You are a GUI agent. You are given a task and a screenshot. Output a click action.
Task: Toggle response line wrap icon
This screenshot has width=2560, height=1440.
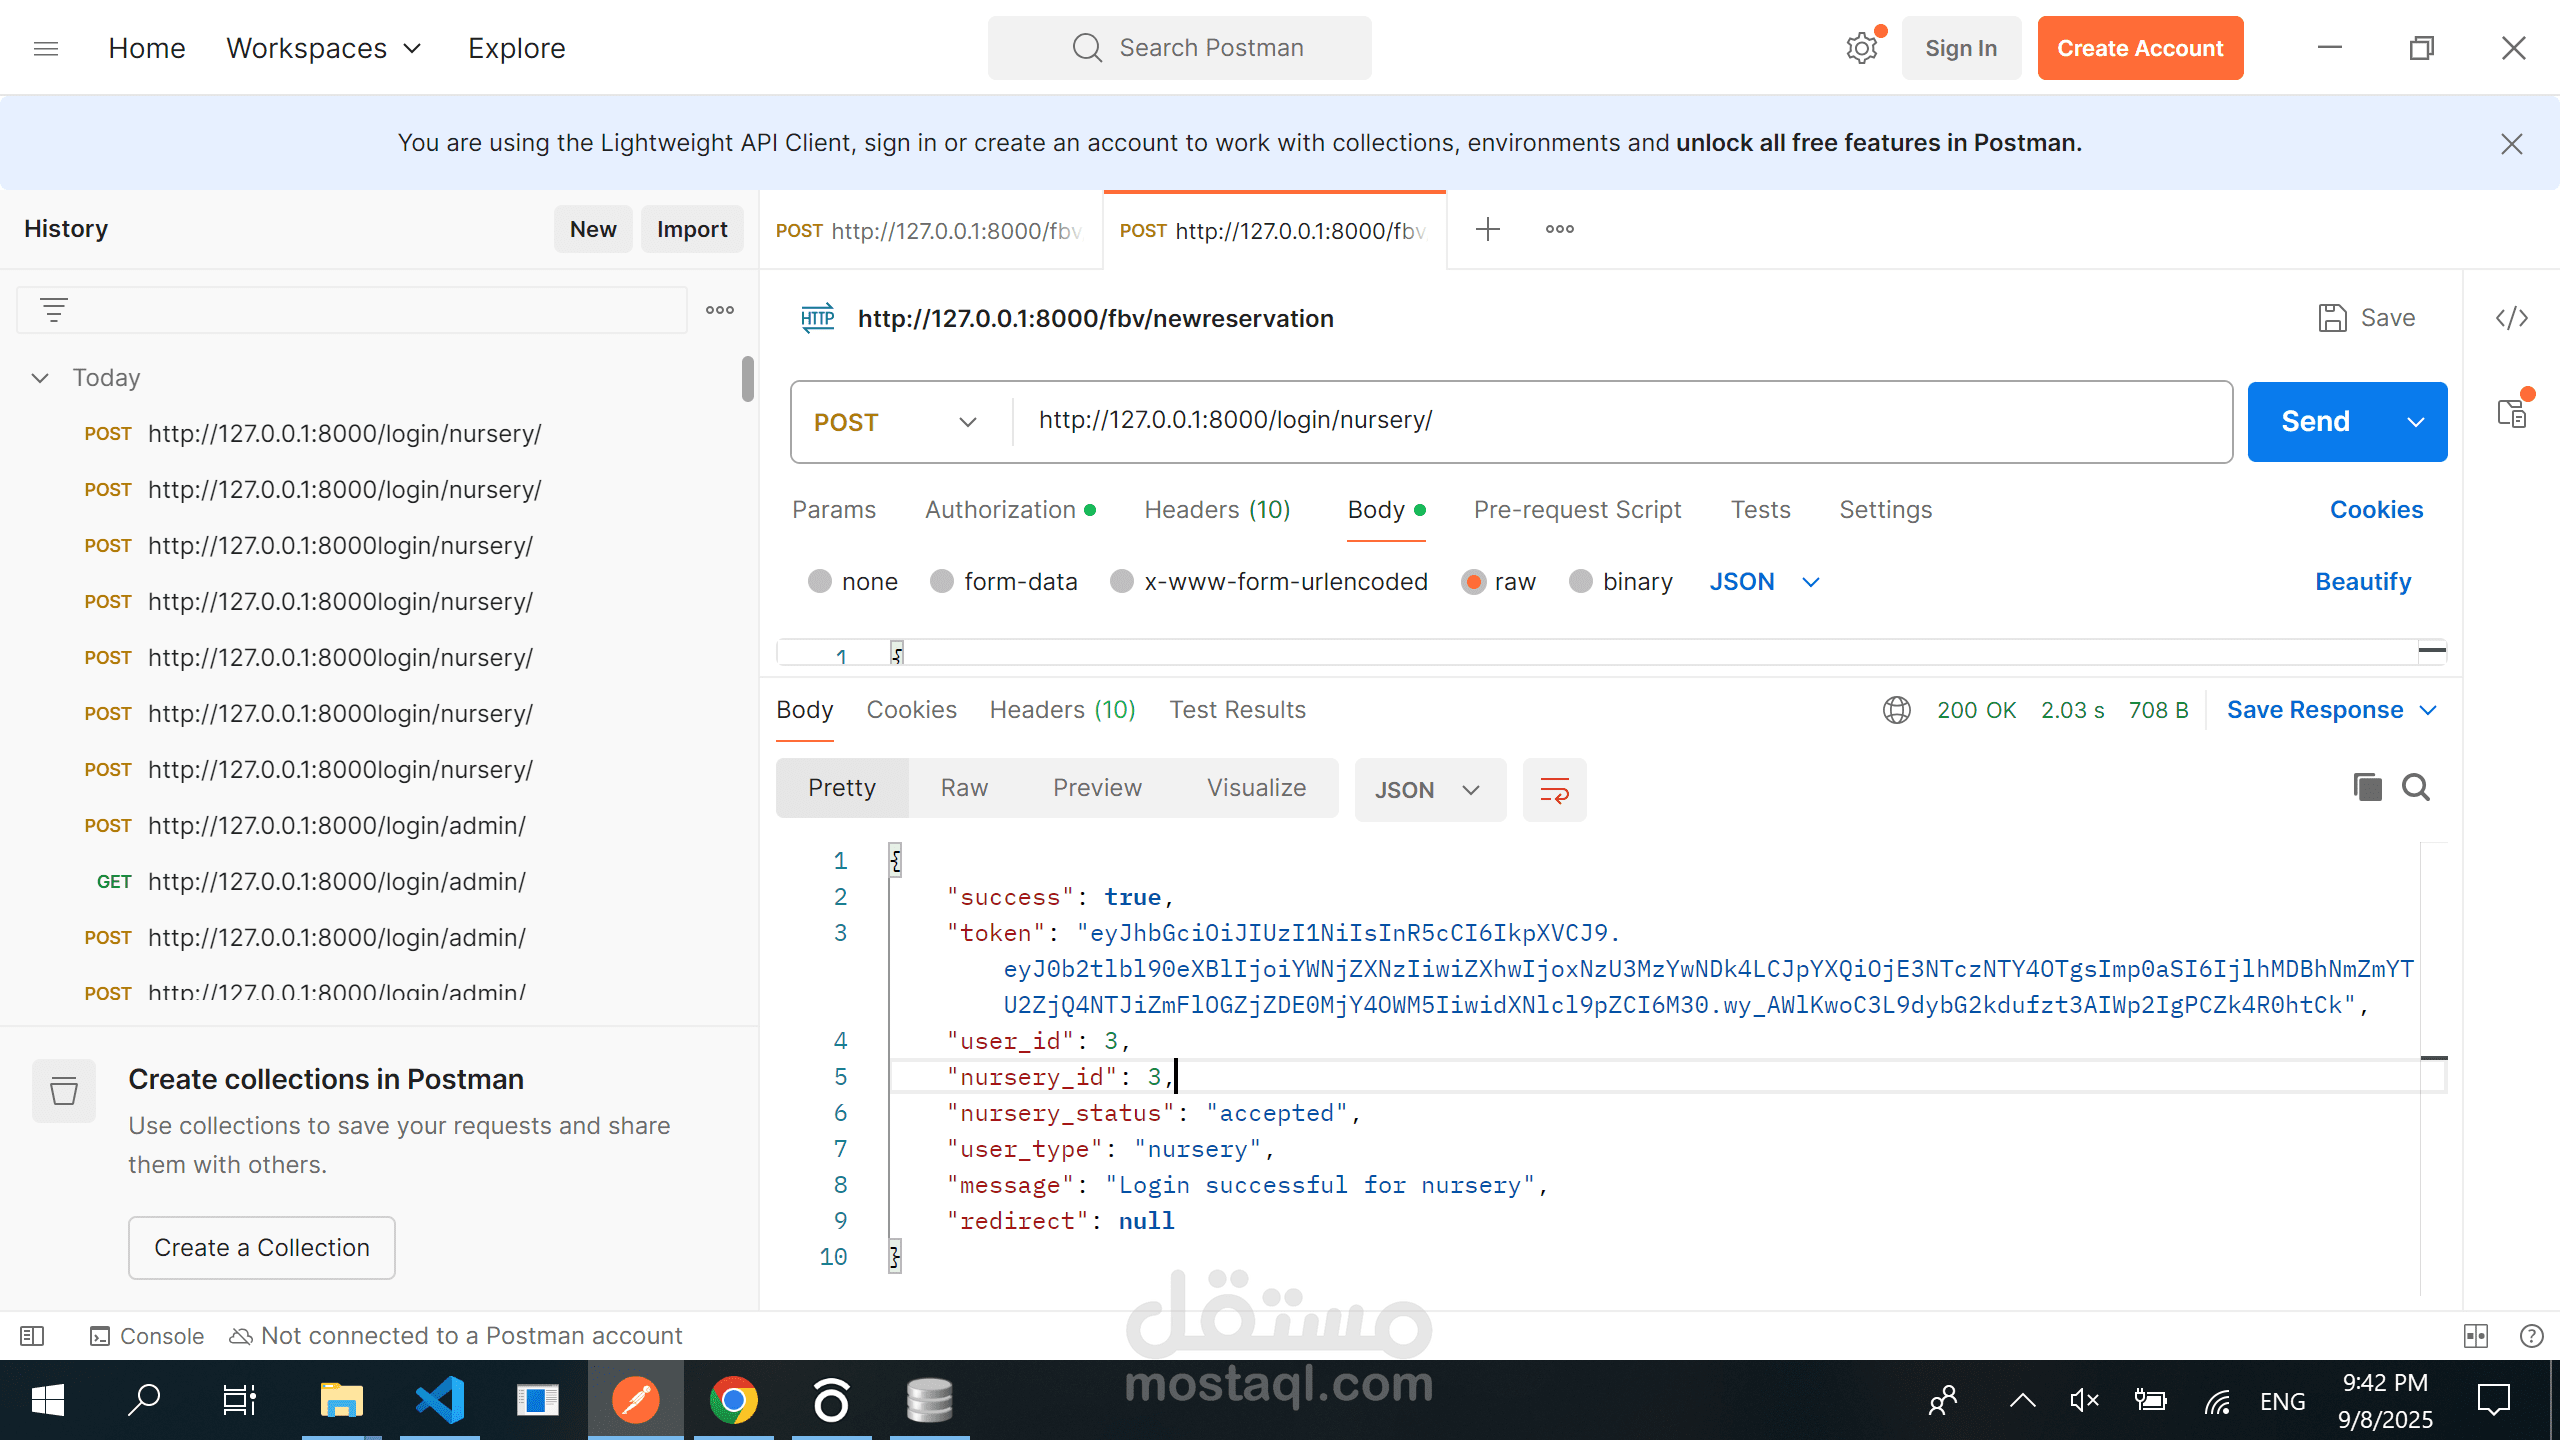coord(1555,790)
